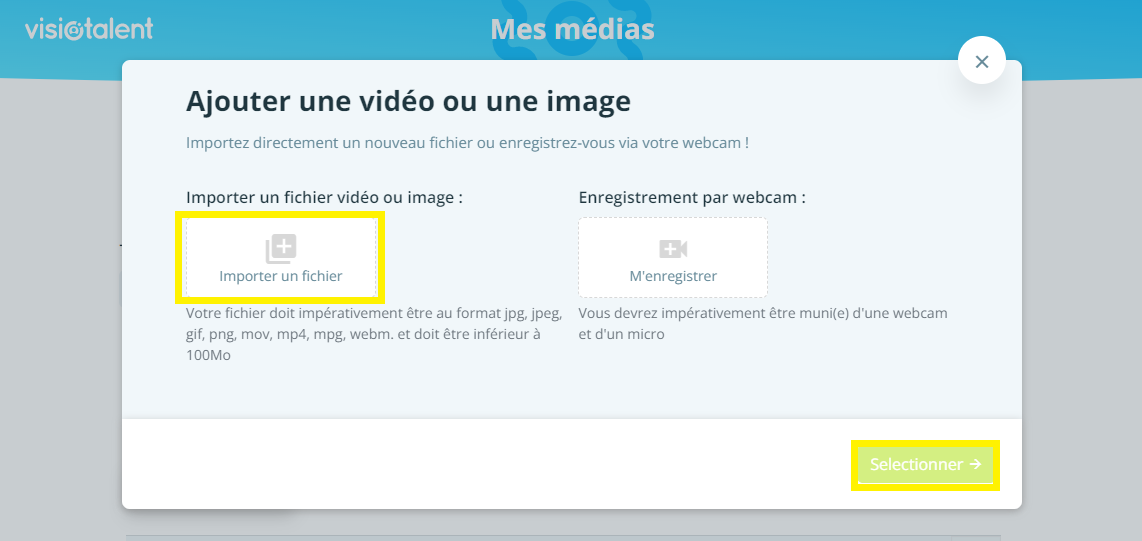The width and height of the screenshot is (1142, 541).
Task: Click the "Enregistrement par webcam" heading
Action: (x=692, y=197)
